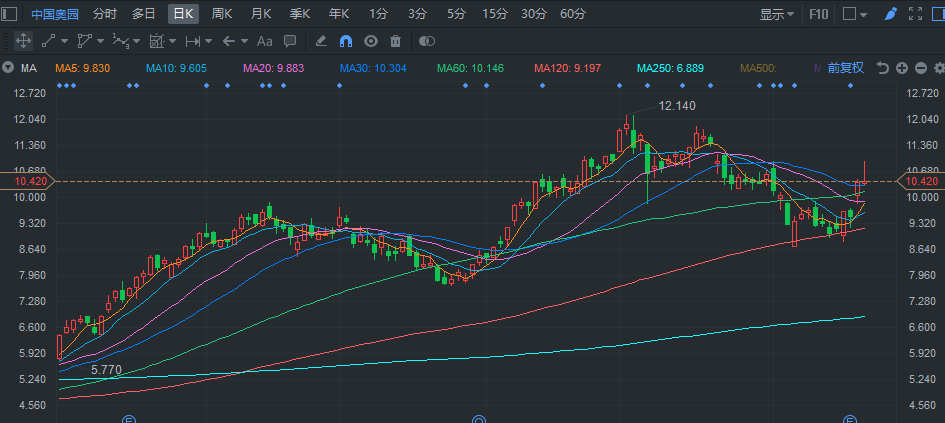The height and width of the screenshot is (423, 945).
Task: Click the undo arrow beside 前复权
Action: click(882, 68)
